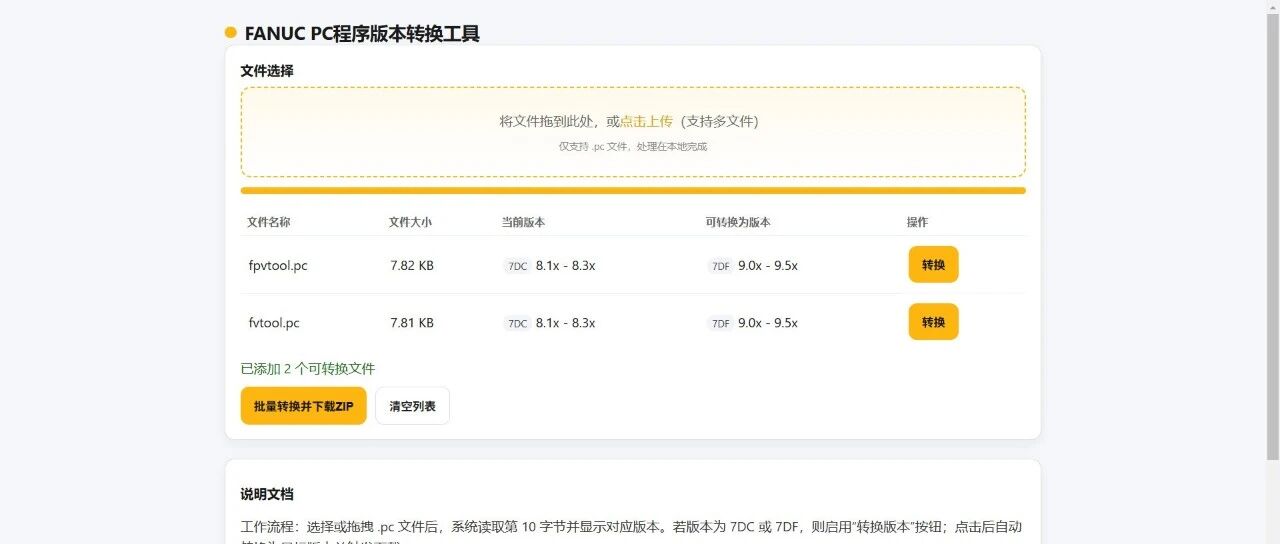Click the 当前版本 column header
The image size is (1280, 544).
click(x=523, y=222)
